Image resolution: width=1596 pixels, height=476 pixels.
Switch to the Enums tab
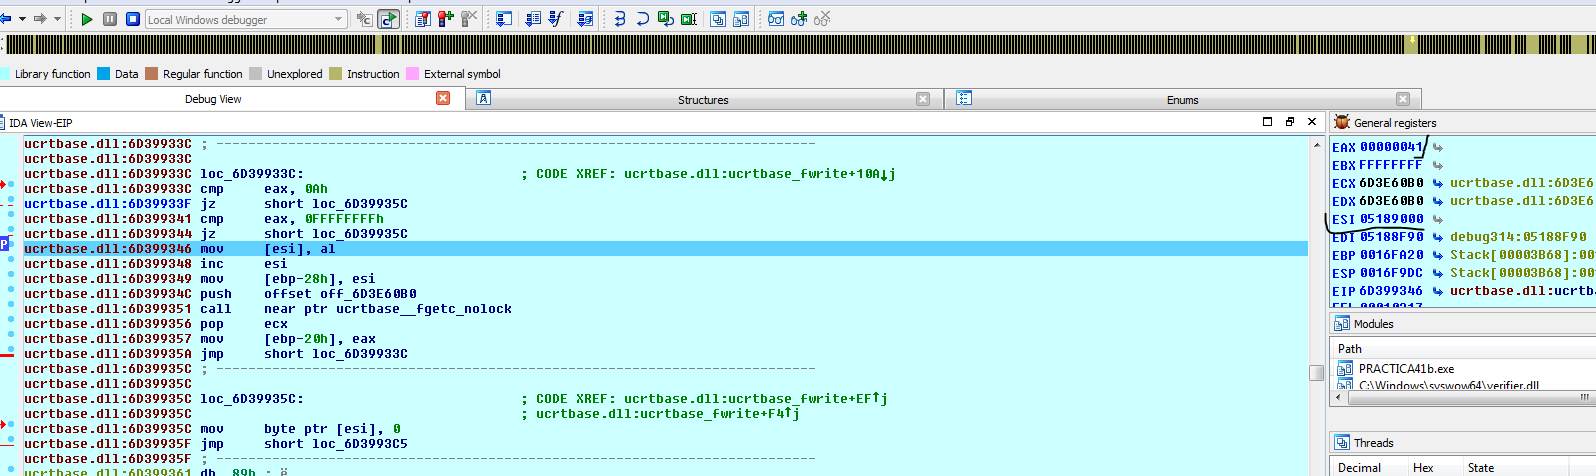point(1182,100)
